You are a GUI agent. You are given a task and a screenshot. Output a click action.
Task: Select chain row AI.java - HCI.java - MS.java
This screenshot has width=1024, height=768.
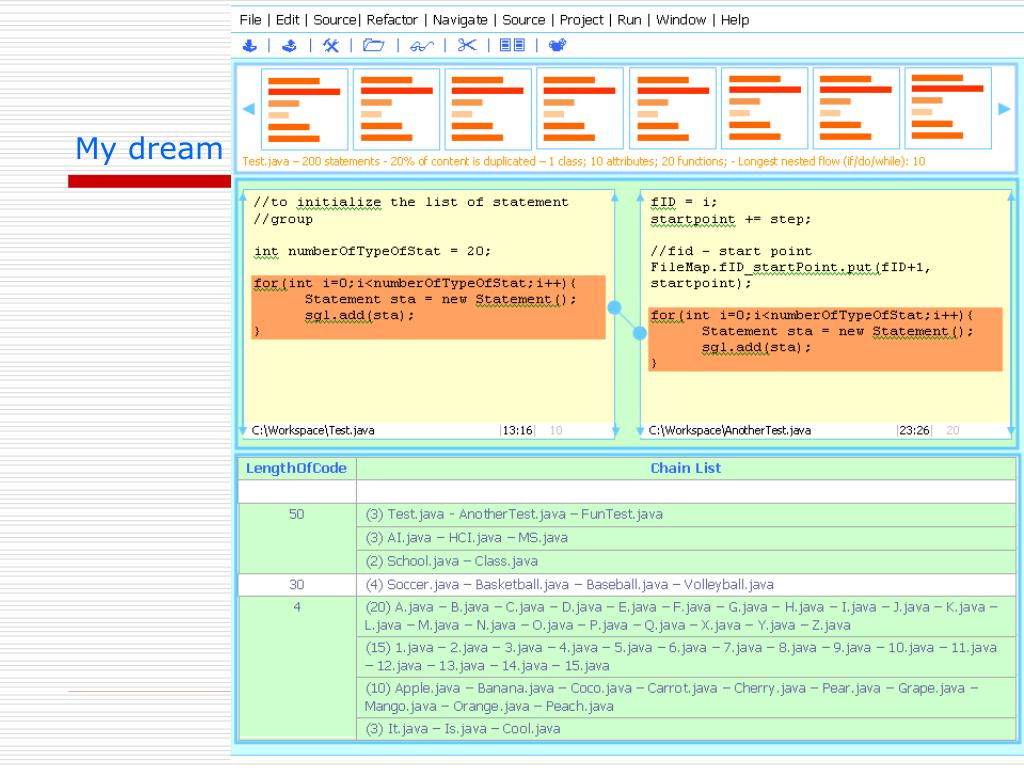point(686,538)
